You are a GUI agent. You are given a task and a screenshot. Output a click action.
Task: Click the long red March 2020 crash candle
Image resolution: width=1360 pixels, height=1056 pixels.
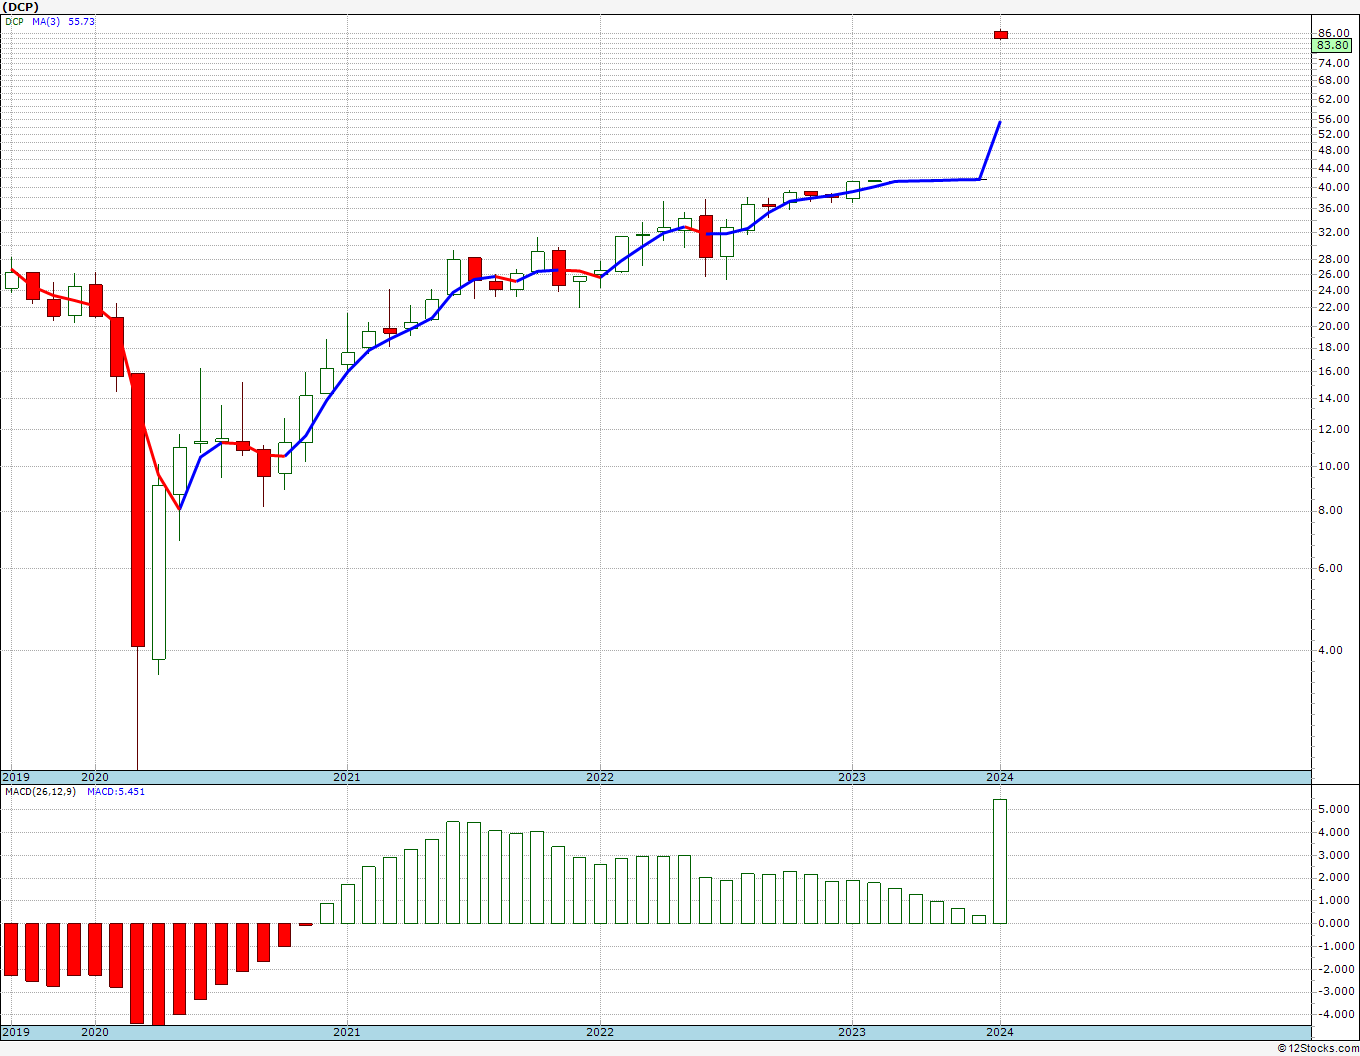tap(137, 510)
